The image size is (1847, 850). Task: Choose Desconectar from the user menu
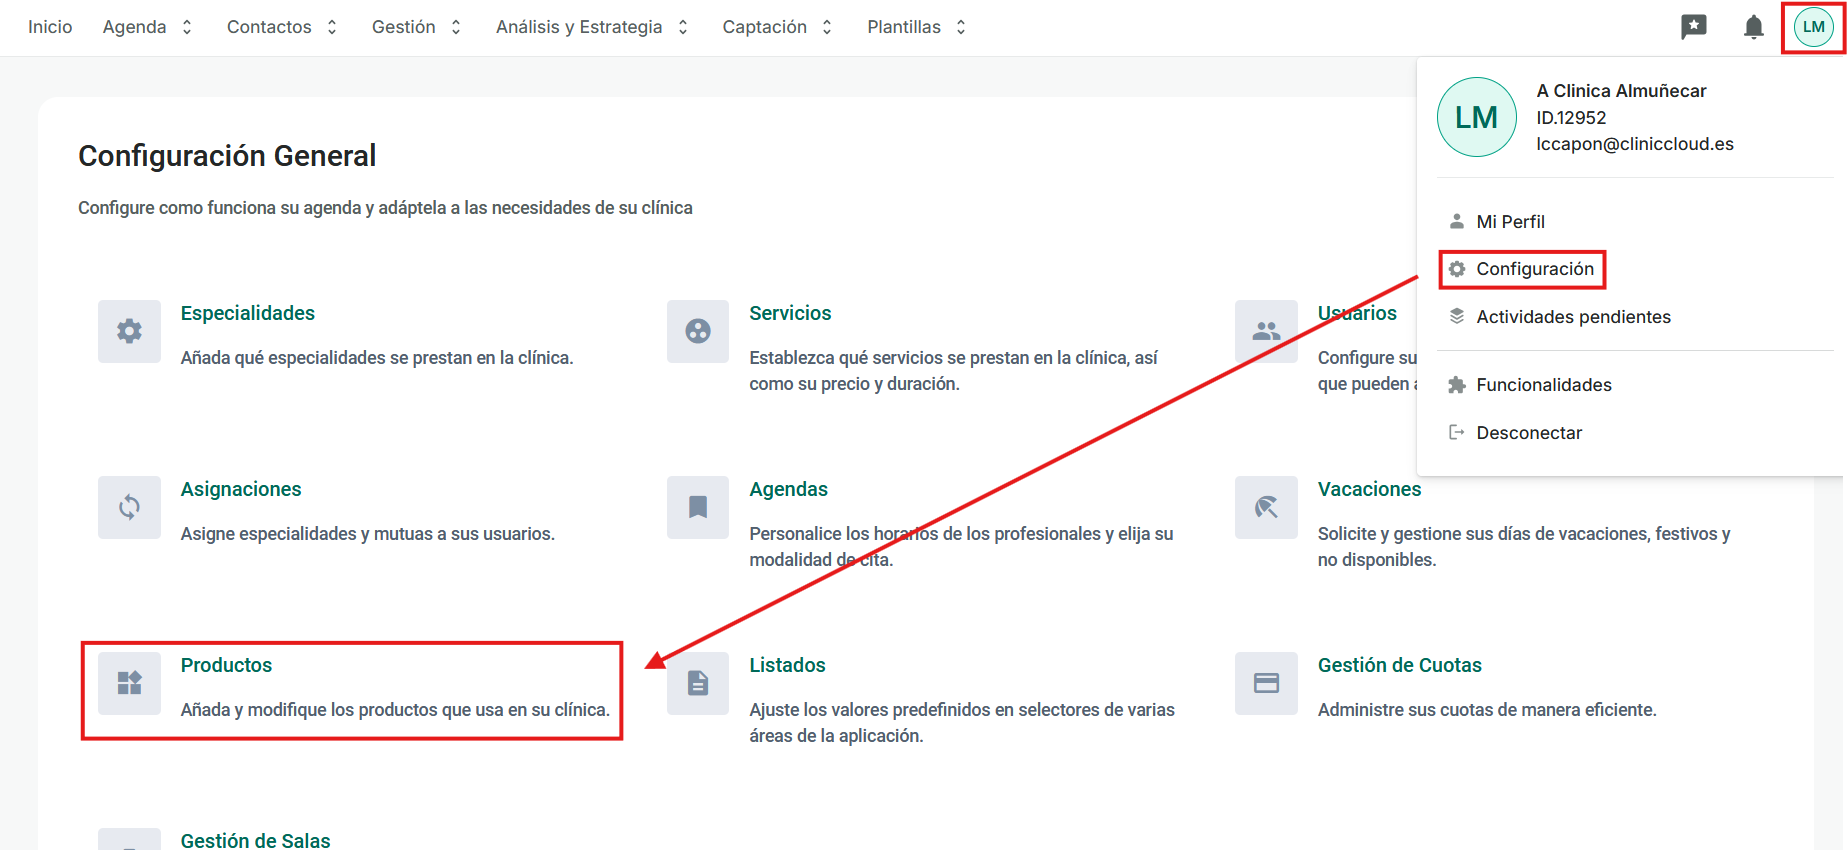1528,433
